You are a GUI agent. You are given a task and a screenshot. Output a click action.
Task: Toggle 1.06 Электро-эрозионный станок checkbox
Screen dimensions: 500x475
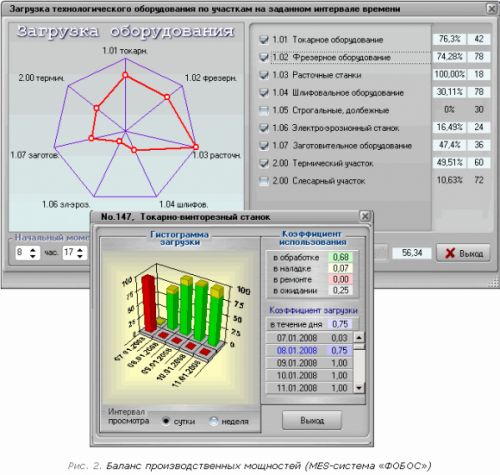coord(264,128)
